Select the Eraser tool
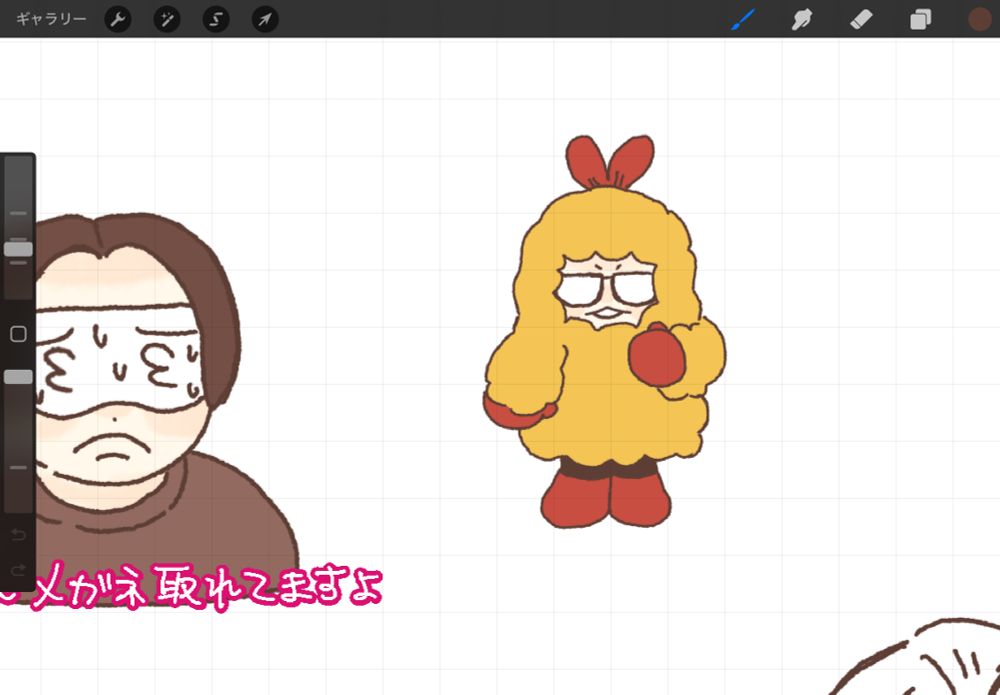 tap(861, 20)
